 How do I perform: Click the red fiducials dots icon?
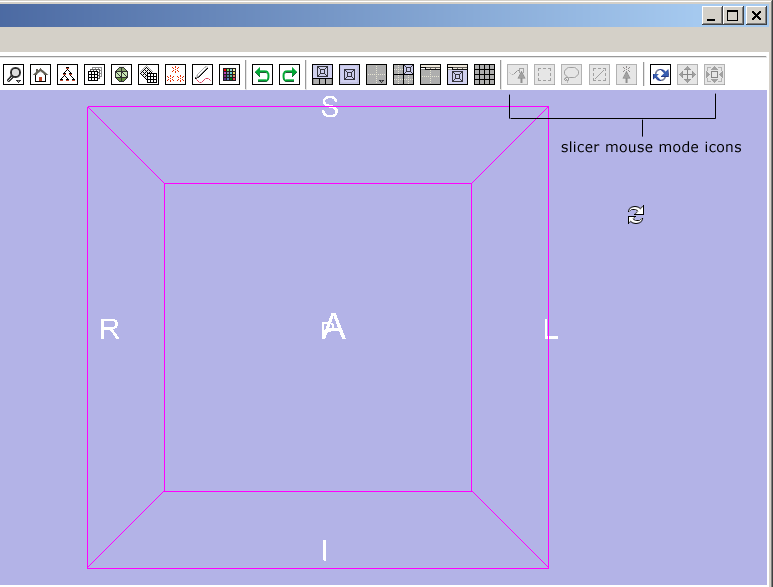pos(176,74)
